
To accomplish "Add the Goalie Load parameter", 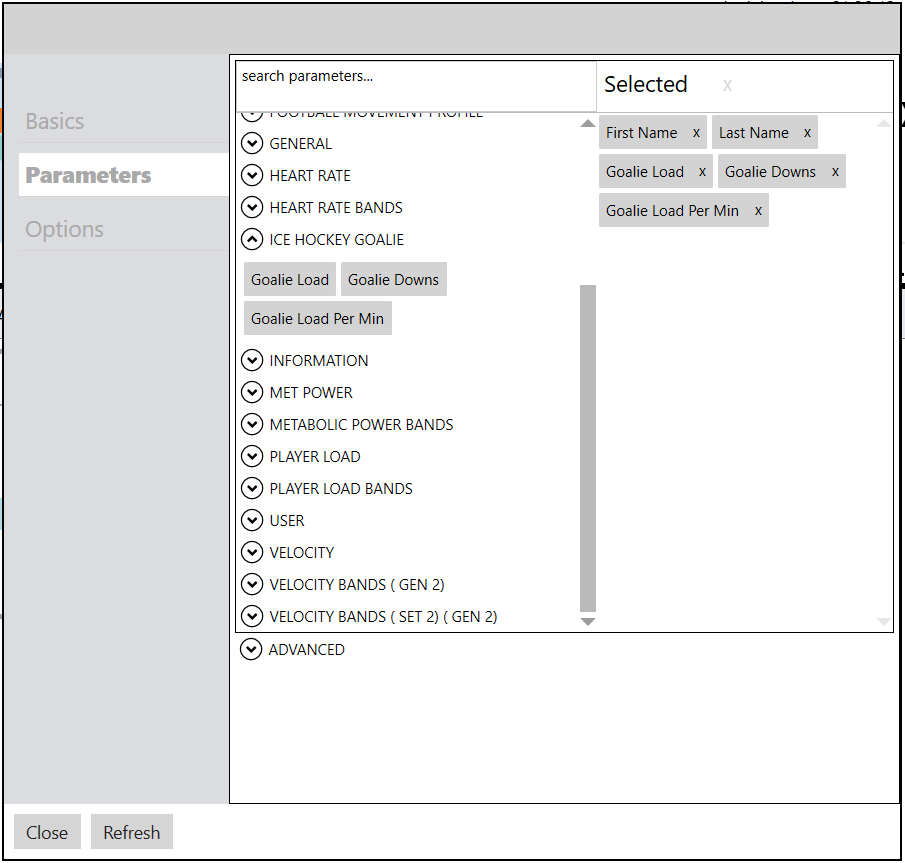I will (x=289, y=279).
